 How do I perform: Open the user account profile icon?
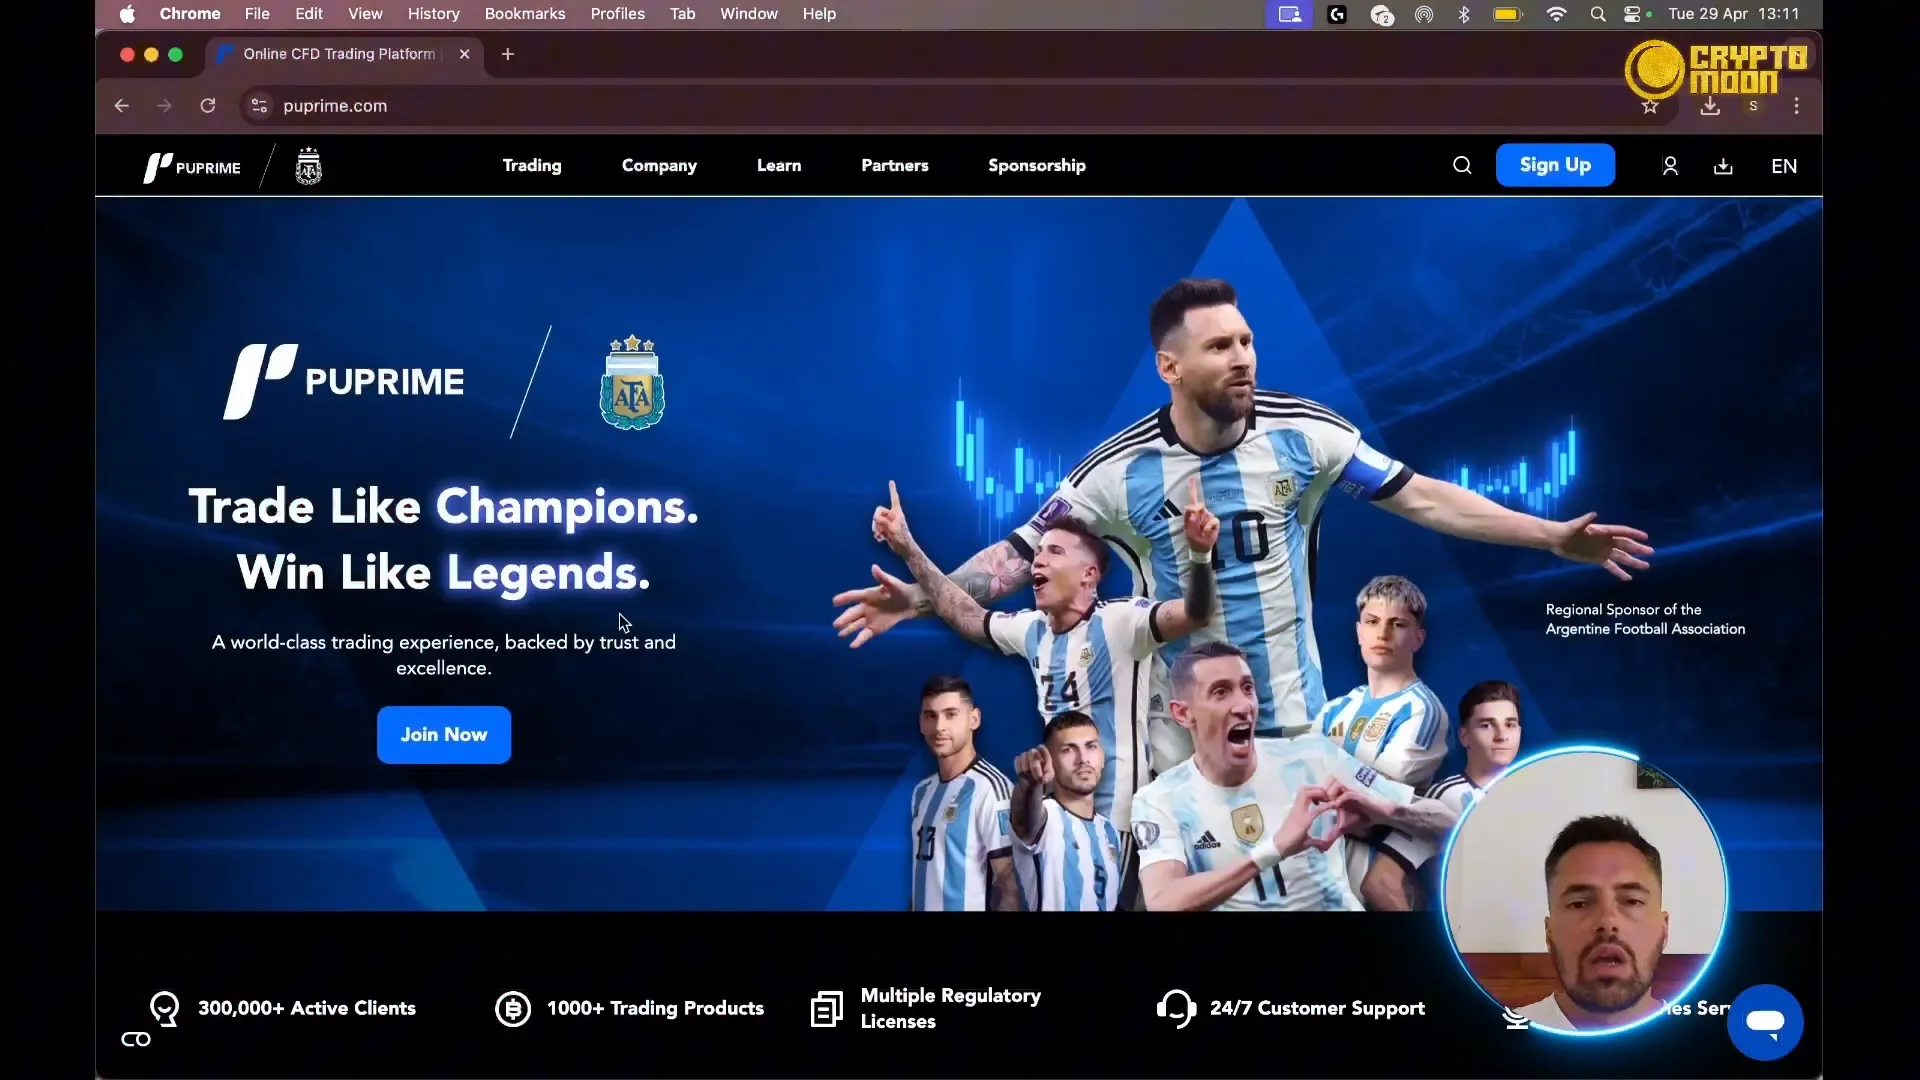pos(1670,166)
